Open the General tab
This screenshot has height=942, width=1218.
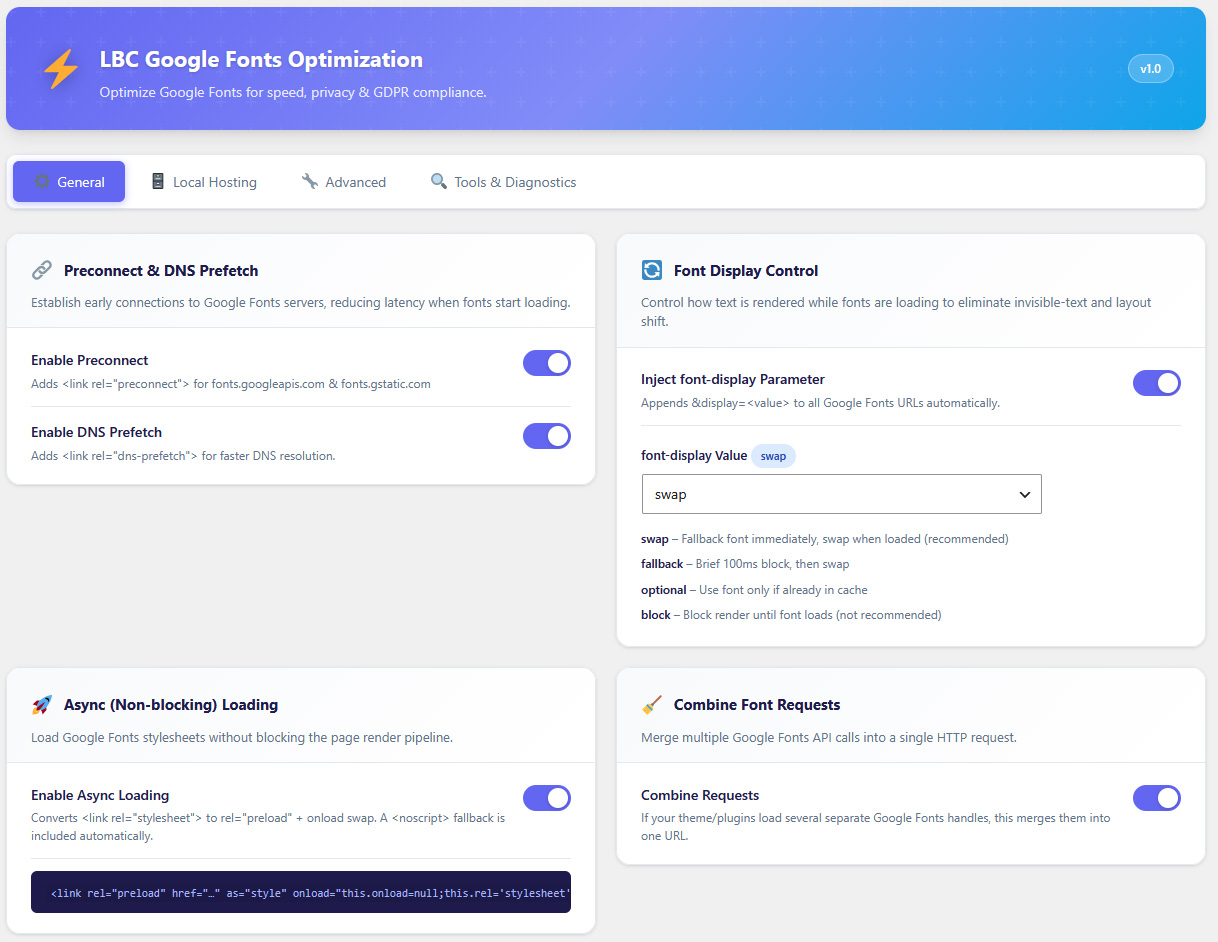pos(69,182)
